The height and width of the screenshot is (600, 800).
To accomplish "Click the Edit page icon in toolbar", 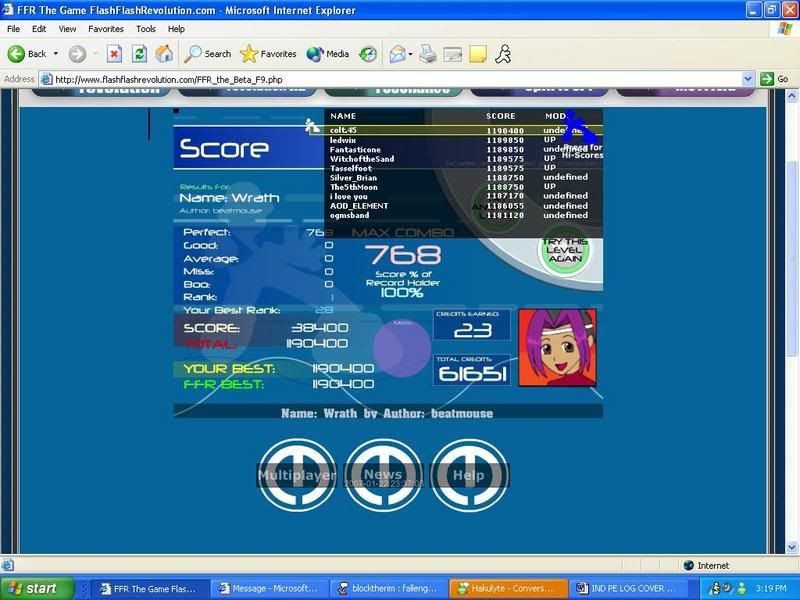I will pos(453,54).
